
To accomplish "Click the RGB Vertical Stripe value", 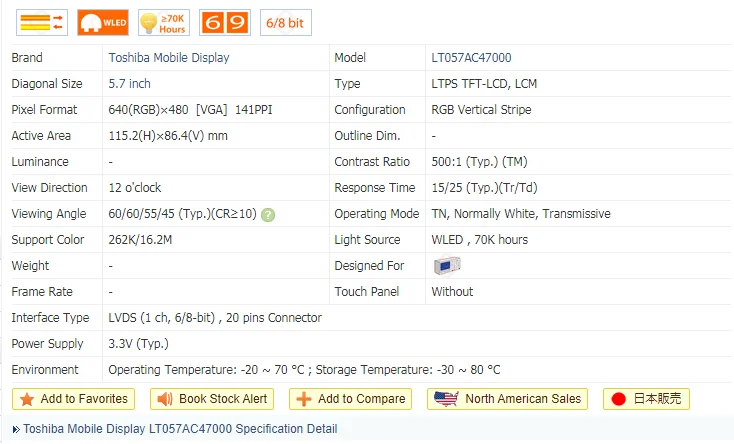I will tap(481, 110).
